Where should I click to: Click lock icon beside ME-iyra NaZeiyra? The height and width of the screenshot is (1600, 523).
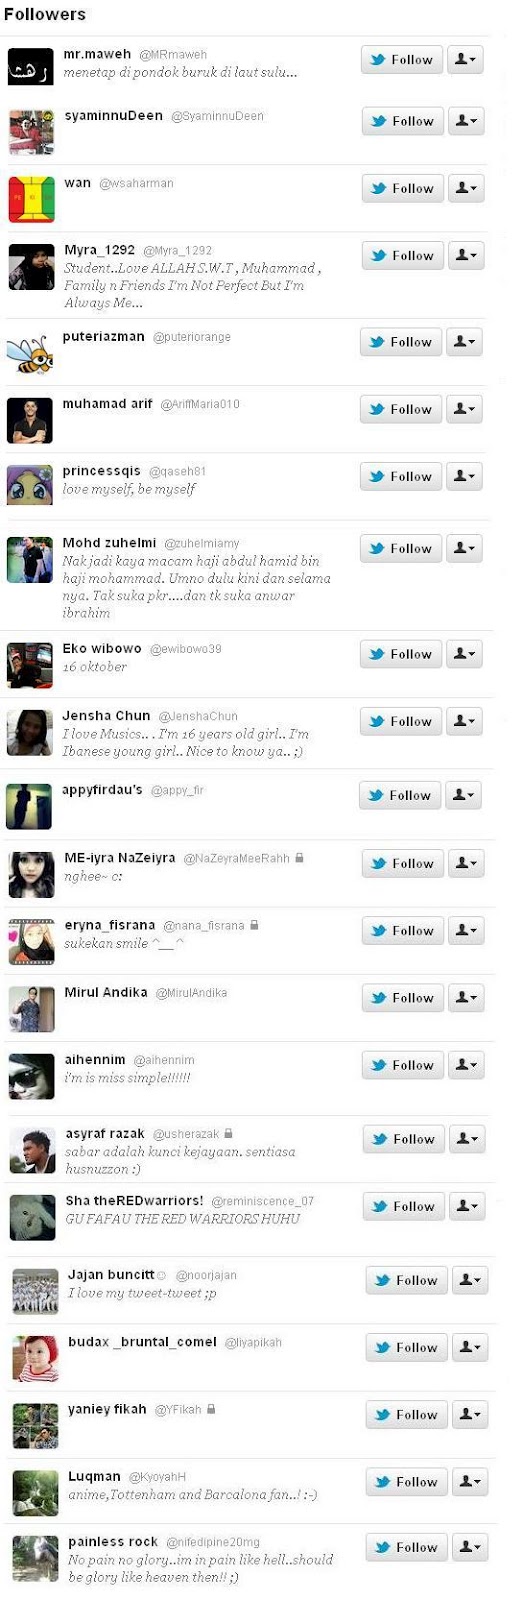[x=299, y=858]
